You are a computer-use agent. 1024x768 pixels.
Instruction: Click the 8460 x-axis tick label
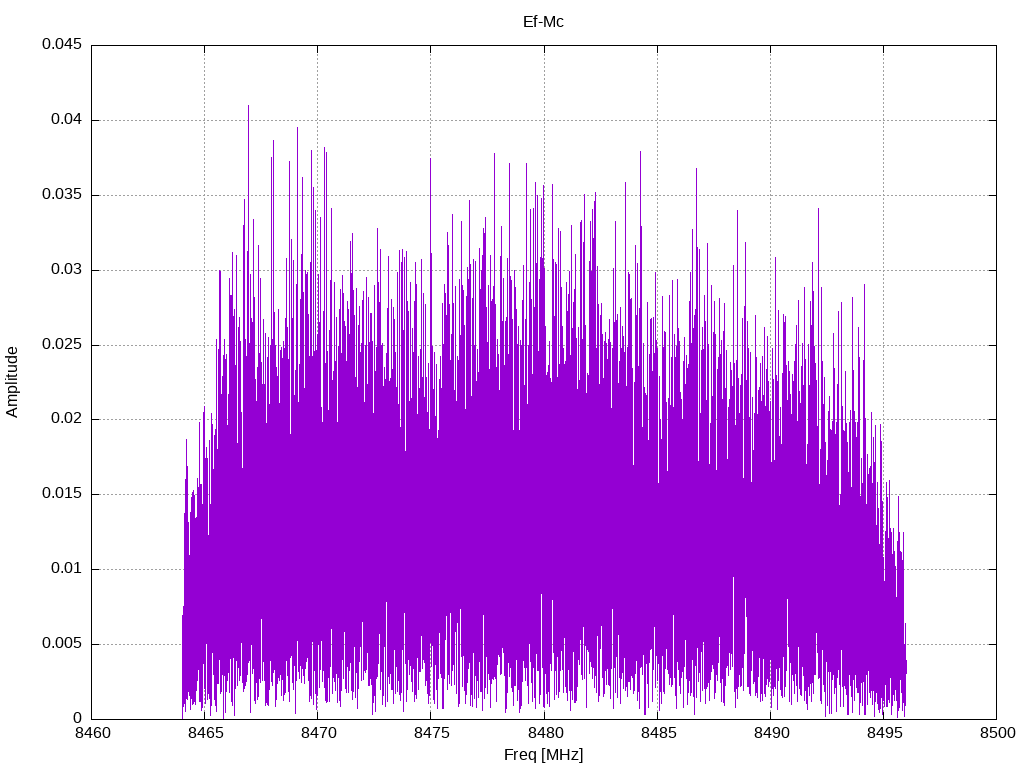92,733
